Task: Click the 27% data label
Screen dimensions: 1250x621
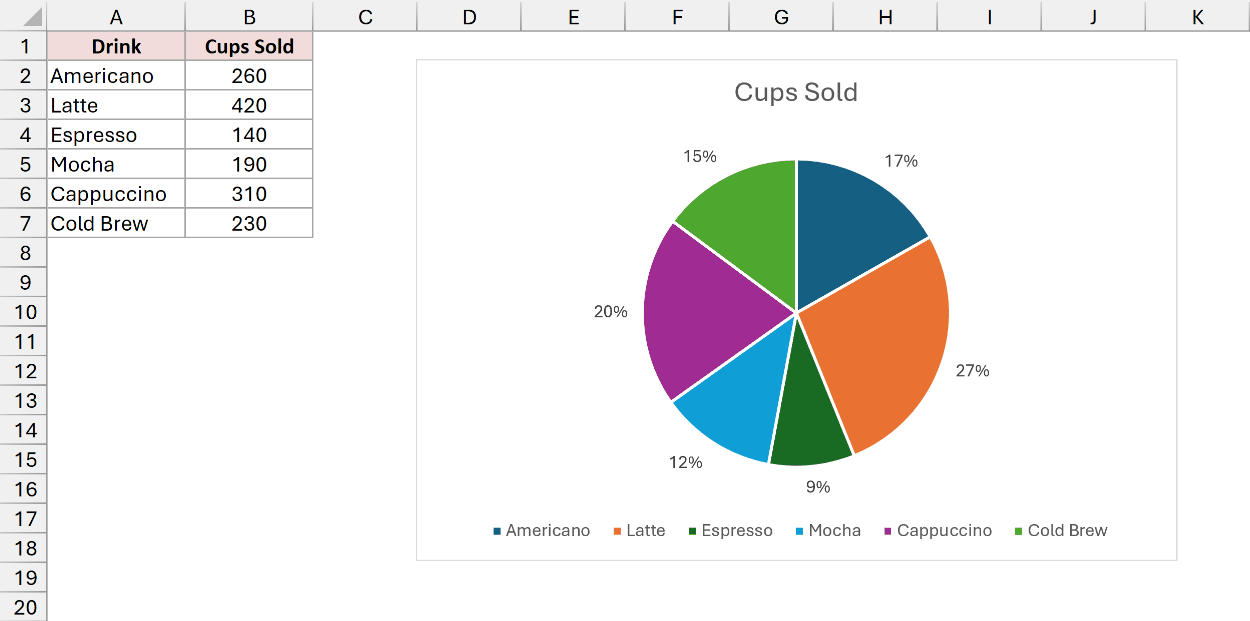Action: point(972,371)
